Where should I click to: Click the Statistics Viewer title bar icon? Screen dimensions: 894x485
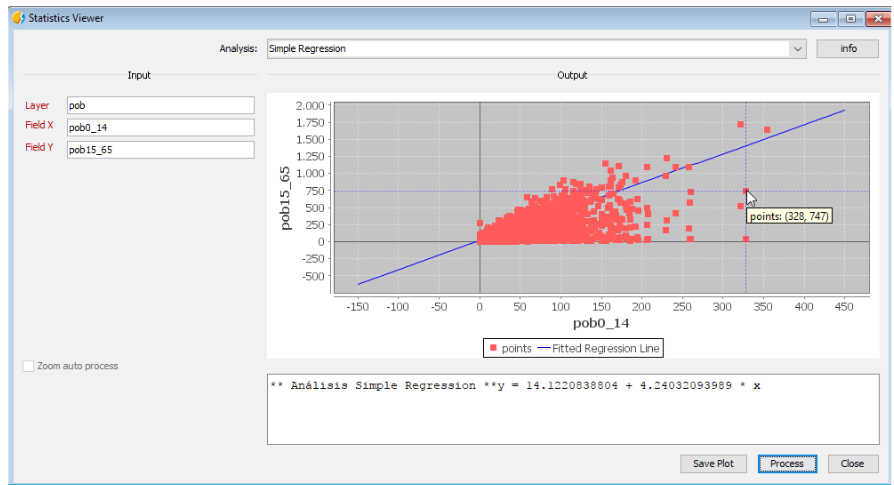tap(17, 18)
